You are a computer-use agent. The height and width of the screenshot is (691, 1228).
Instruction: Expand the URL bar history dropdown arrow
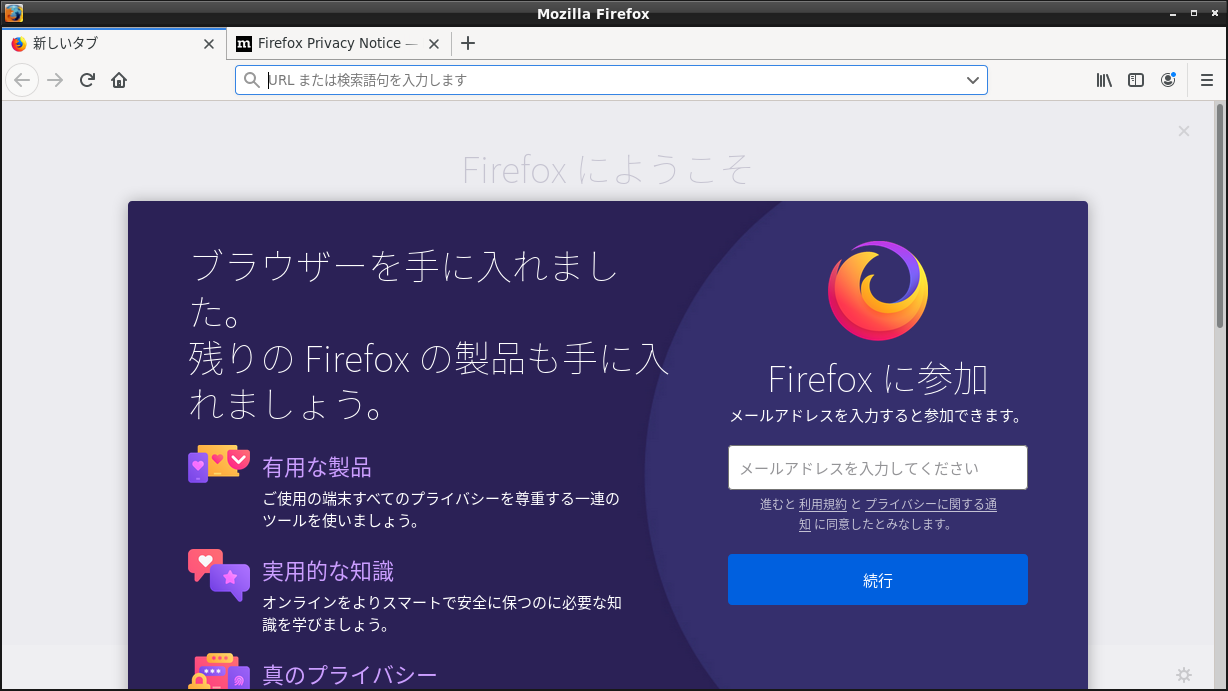click(x=973, y=80)
